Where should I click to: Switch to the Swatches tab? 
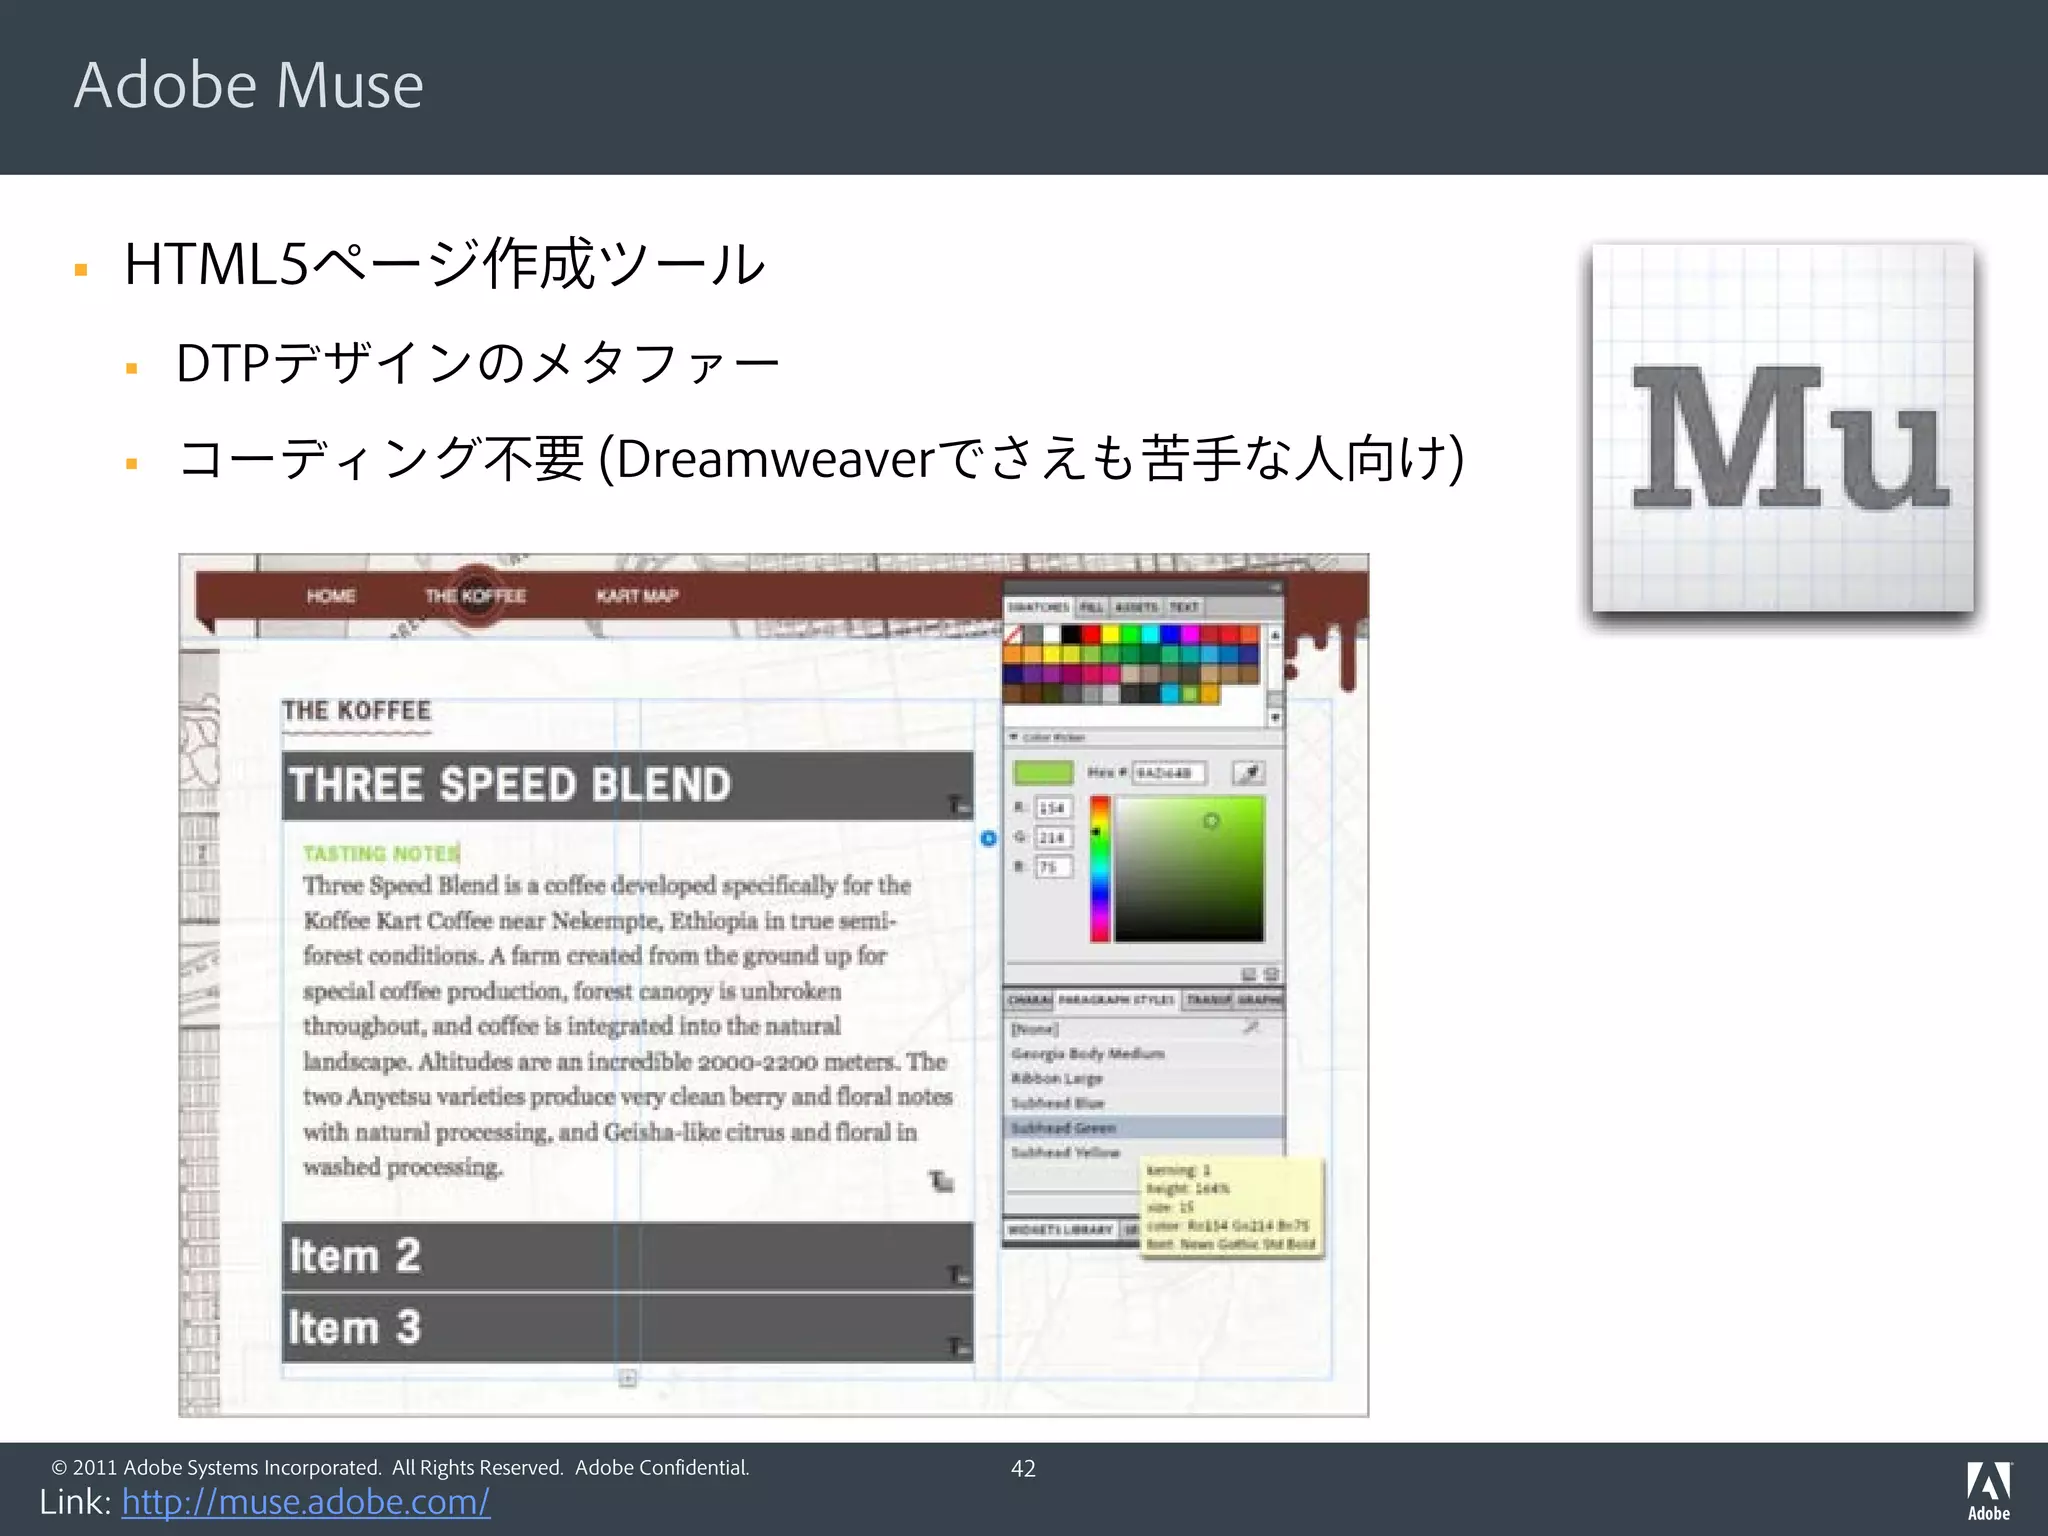tap(1038, 607)
